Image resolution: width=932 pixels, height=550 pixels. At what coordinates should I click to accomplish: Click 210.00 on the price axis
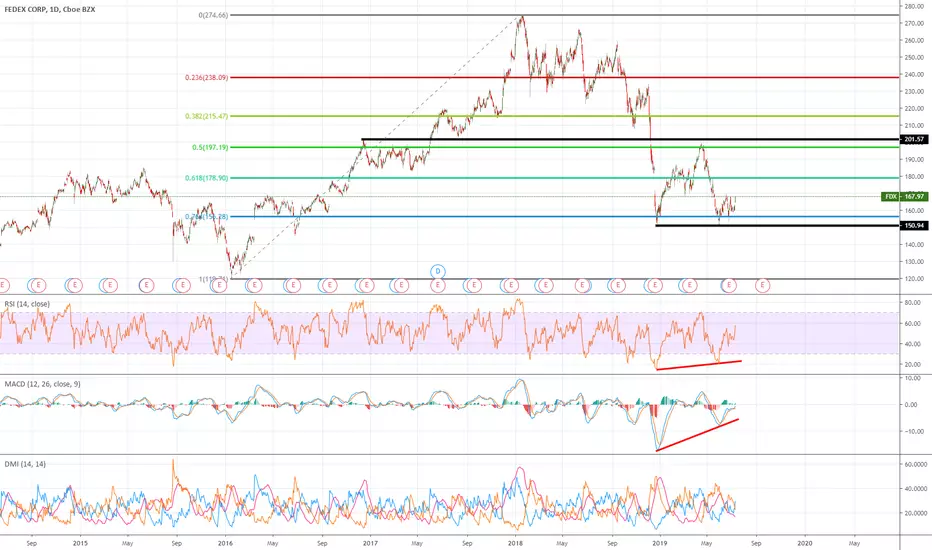[x=914, y=125]
